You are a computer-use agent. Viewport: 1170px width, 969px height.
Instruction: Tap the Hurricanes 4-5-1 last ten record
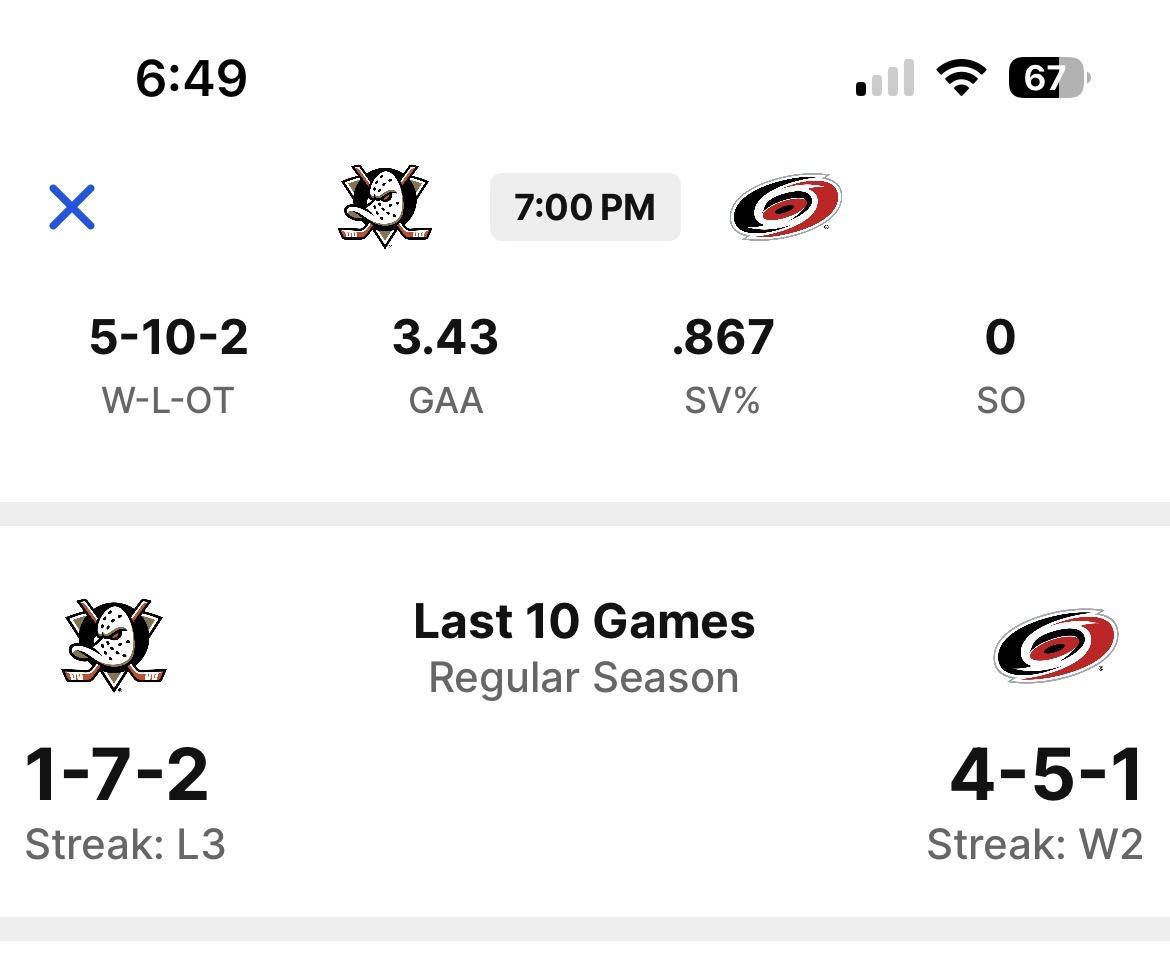[1046, 776]
